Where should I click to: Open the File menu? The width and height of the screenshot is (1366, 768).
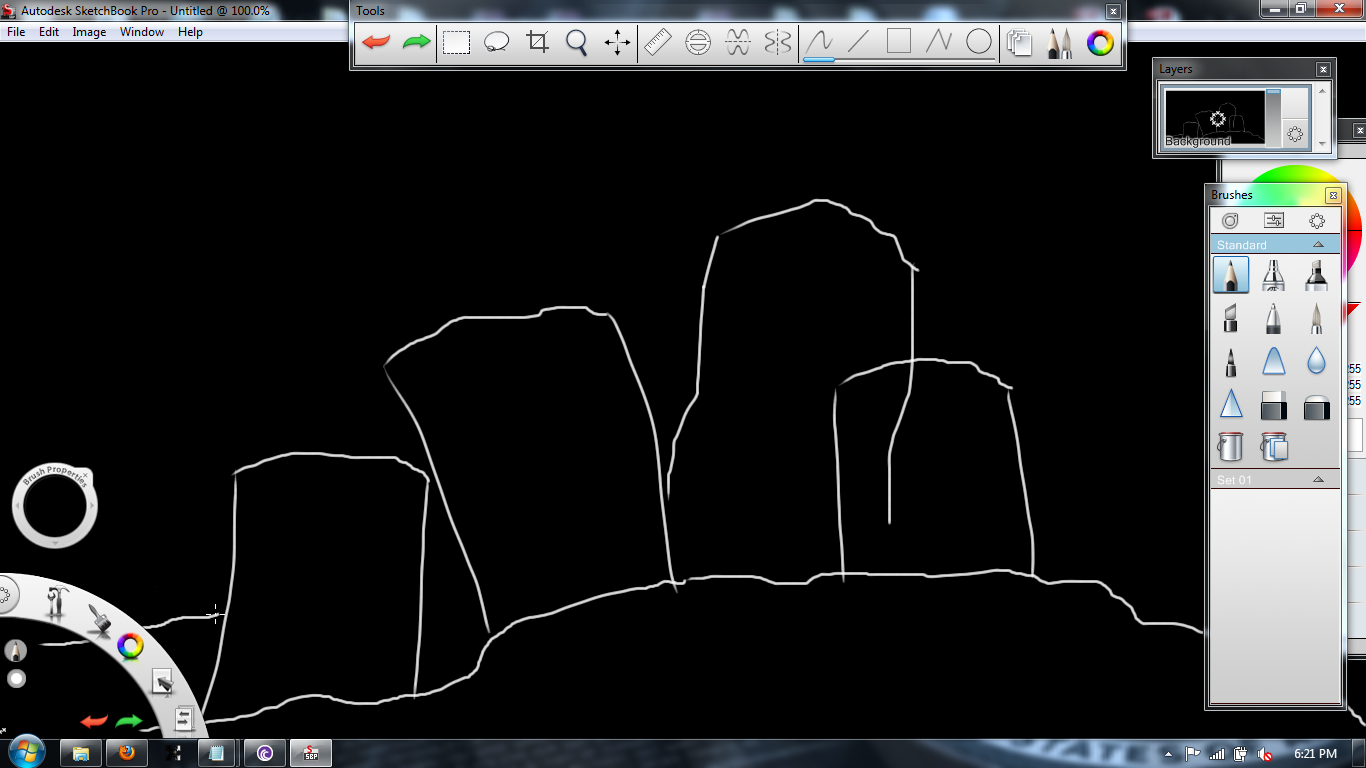[16, 32]
